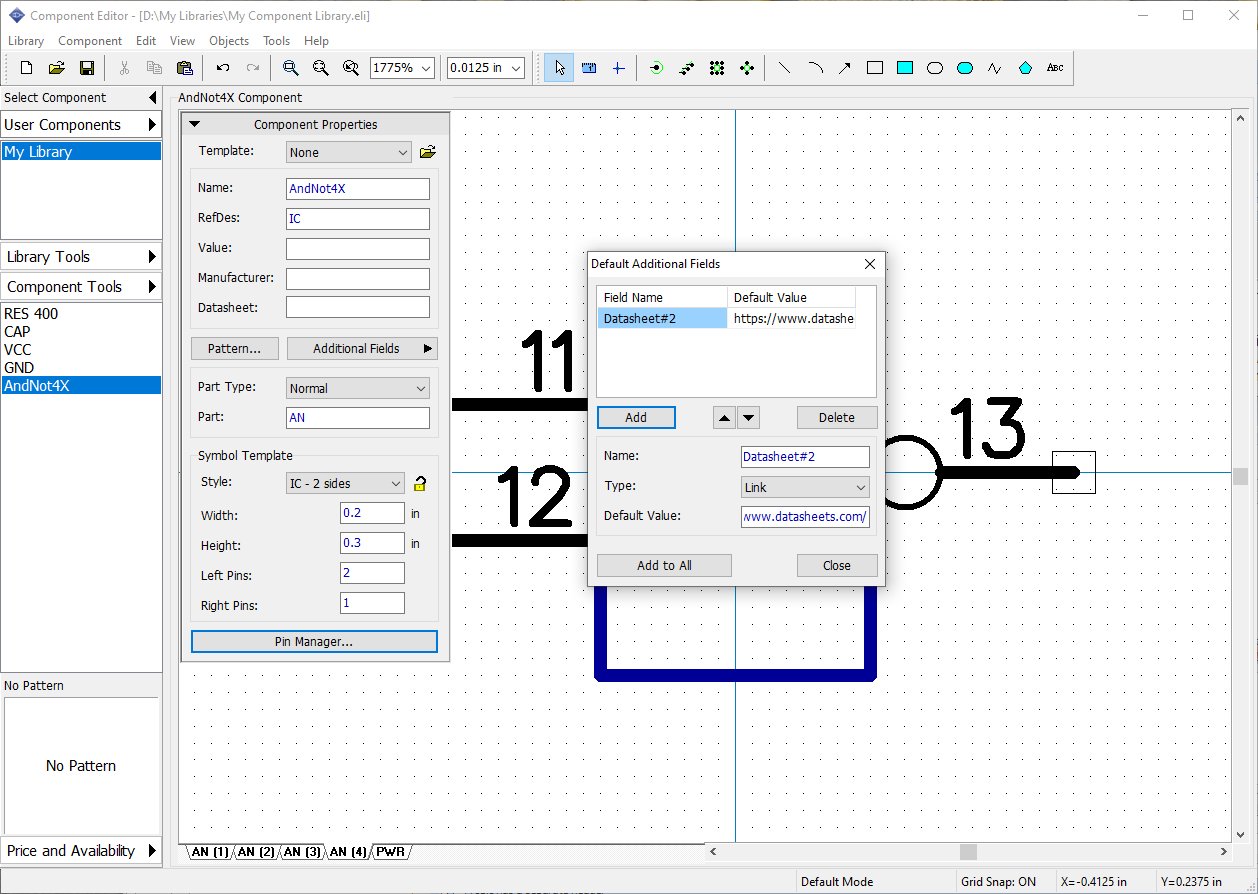This screenshot has width=1258, height=894.
Task: Collapse the Select Component panel arrow
Action: pos(152,97)
